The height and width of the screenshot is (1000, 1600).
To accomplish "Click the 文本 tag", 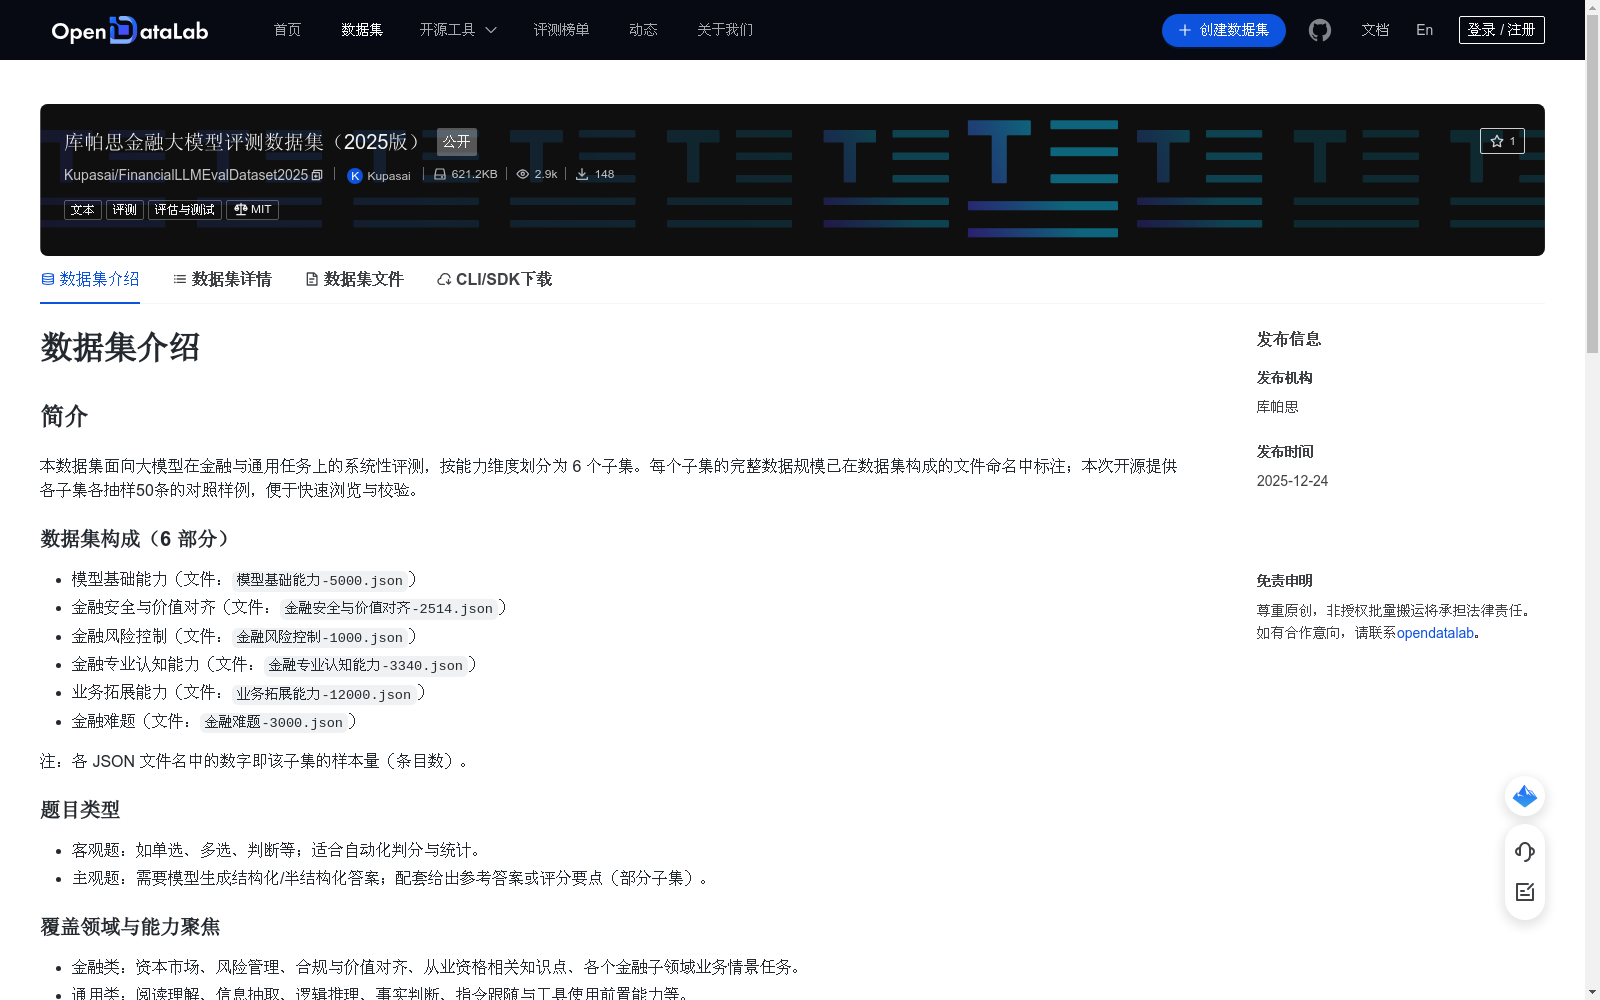I will (x=83, y=210).
